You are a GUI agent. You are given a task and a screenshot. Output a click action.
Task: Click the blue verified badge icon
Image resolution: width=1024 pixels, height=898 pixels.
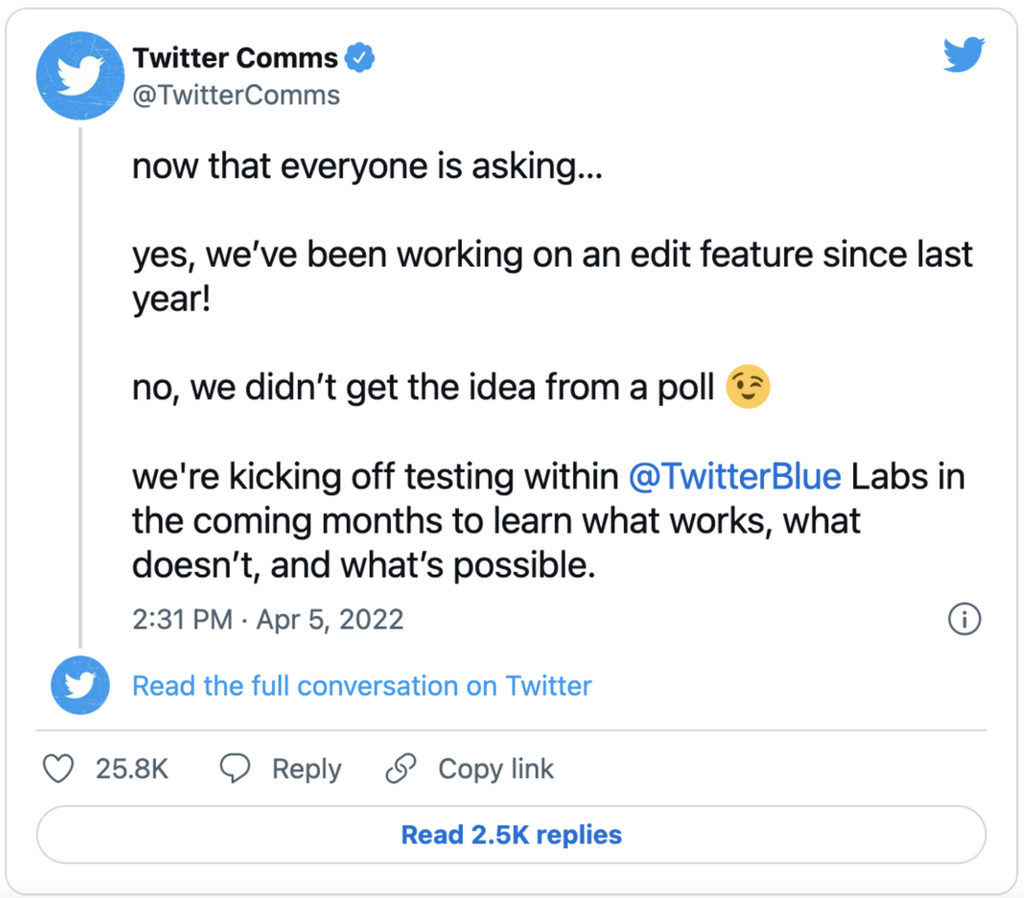point(360,58)
